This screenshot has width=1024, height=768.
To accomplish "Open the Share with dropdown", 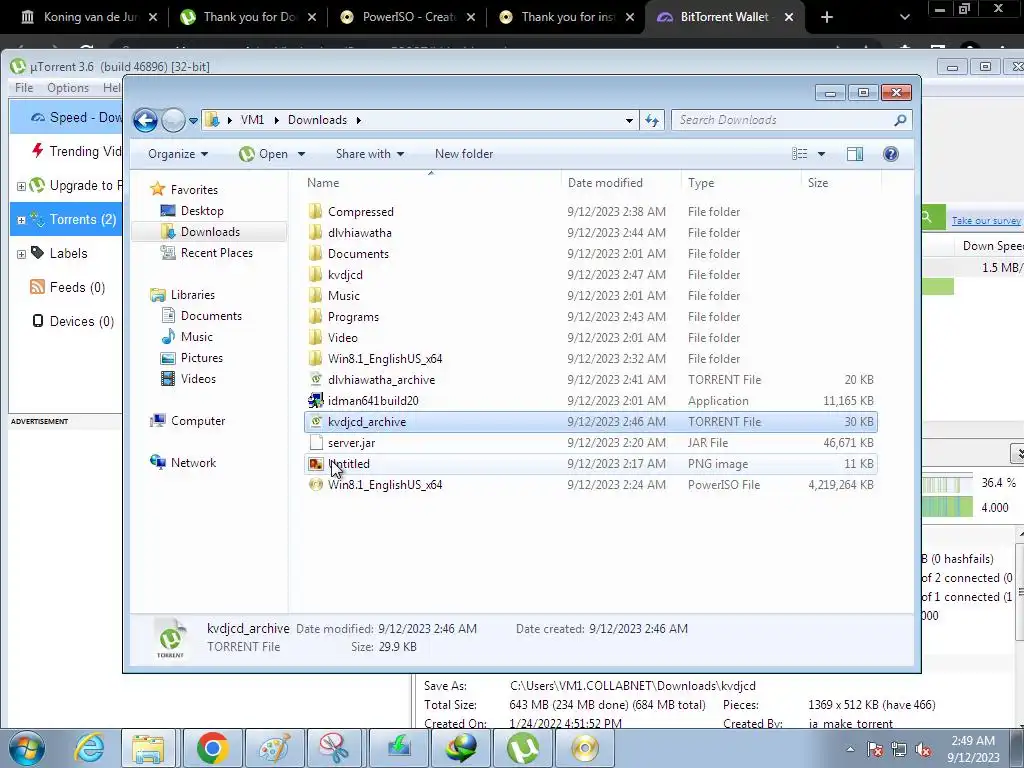I will 370,154.
